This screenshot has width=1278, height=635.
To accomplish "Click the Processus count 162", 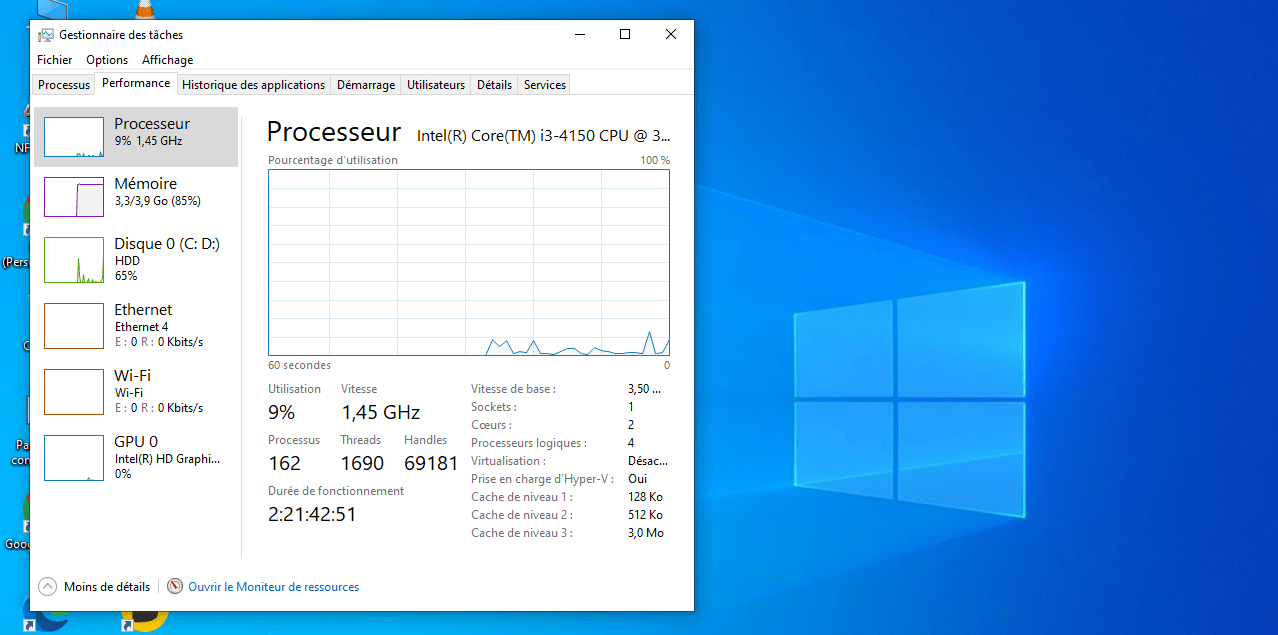I will click(285, 463).
